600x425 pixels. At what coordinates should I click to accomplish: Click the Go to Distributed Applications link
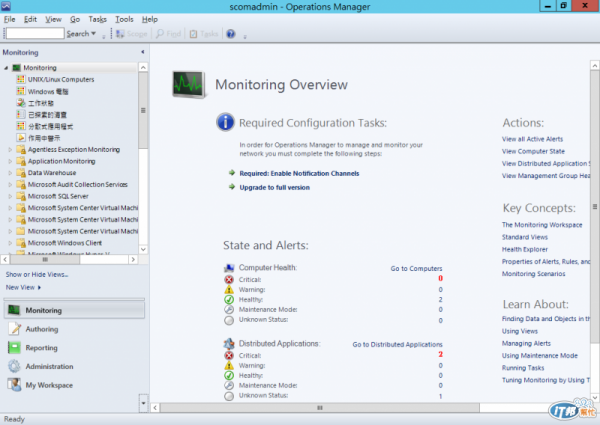pyautogui.click(x=397, y=344)
